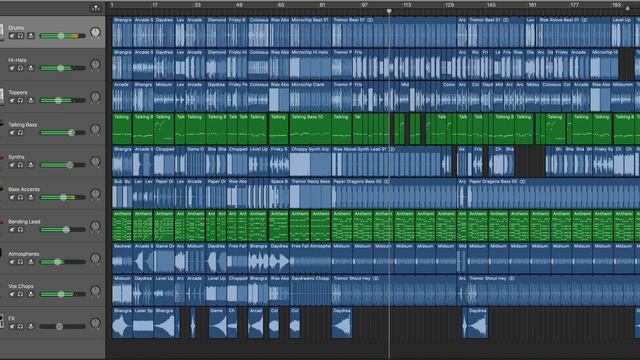Viewport: 640px width, 360px height.
Task: Click bar 177 in the timeline ruler
Action: click(575, 5)
